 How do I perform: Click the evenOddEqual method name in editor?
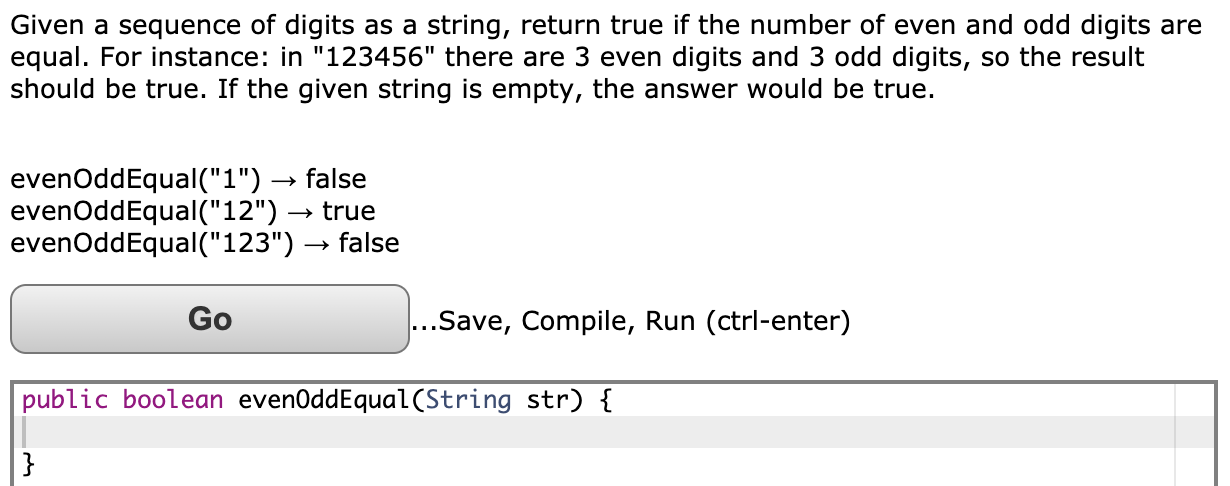pyautogui.click(x=324, y=401)
